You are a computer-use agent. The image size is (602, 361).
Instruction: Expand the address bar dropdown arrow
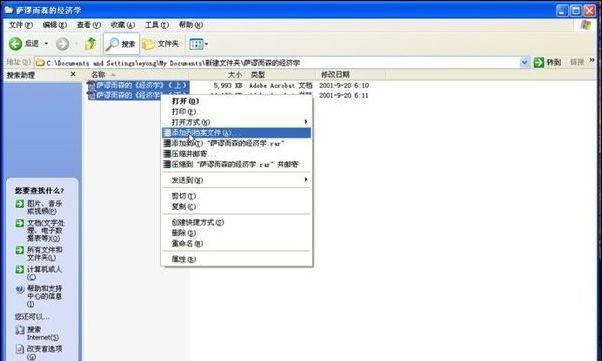pos(524,62)
